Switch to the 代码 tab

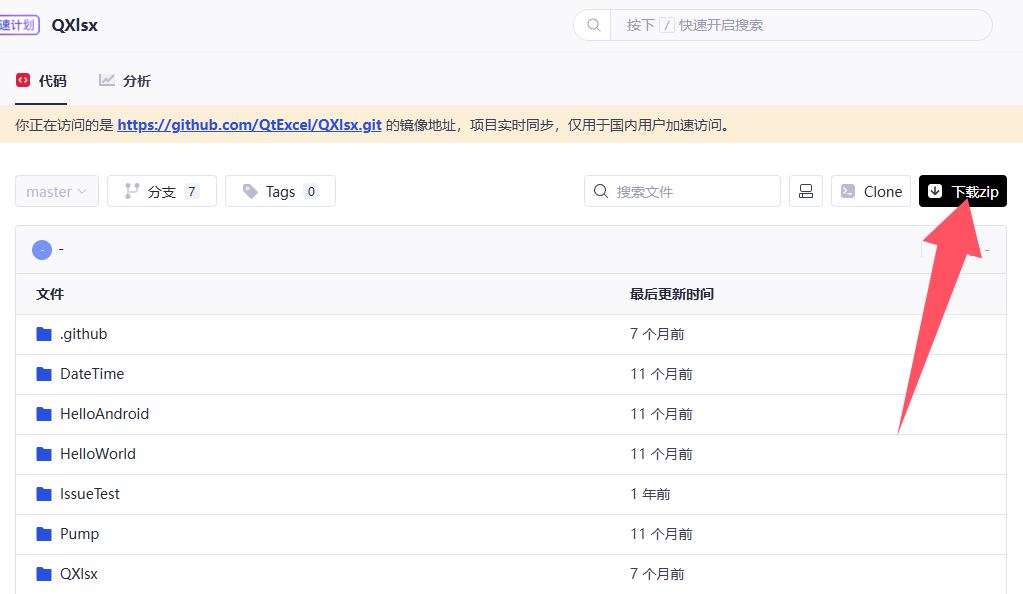41,81
